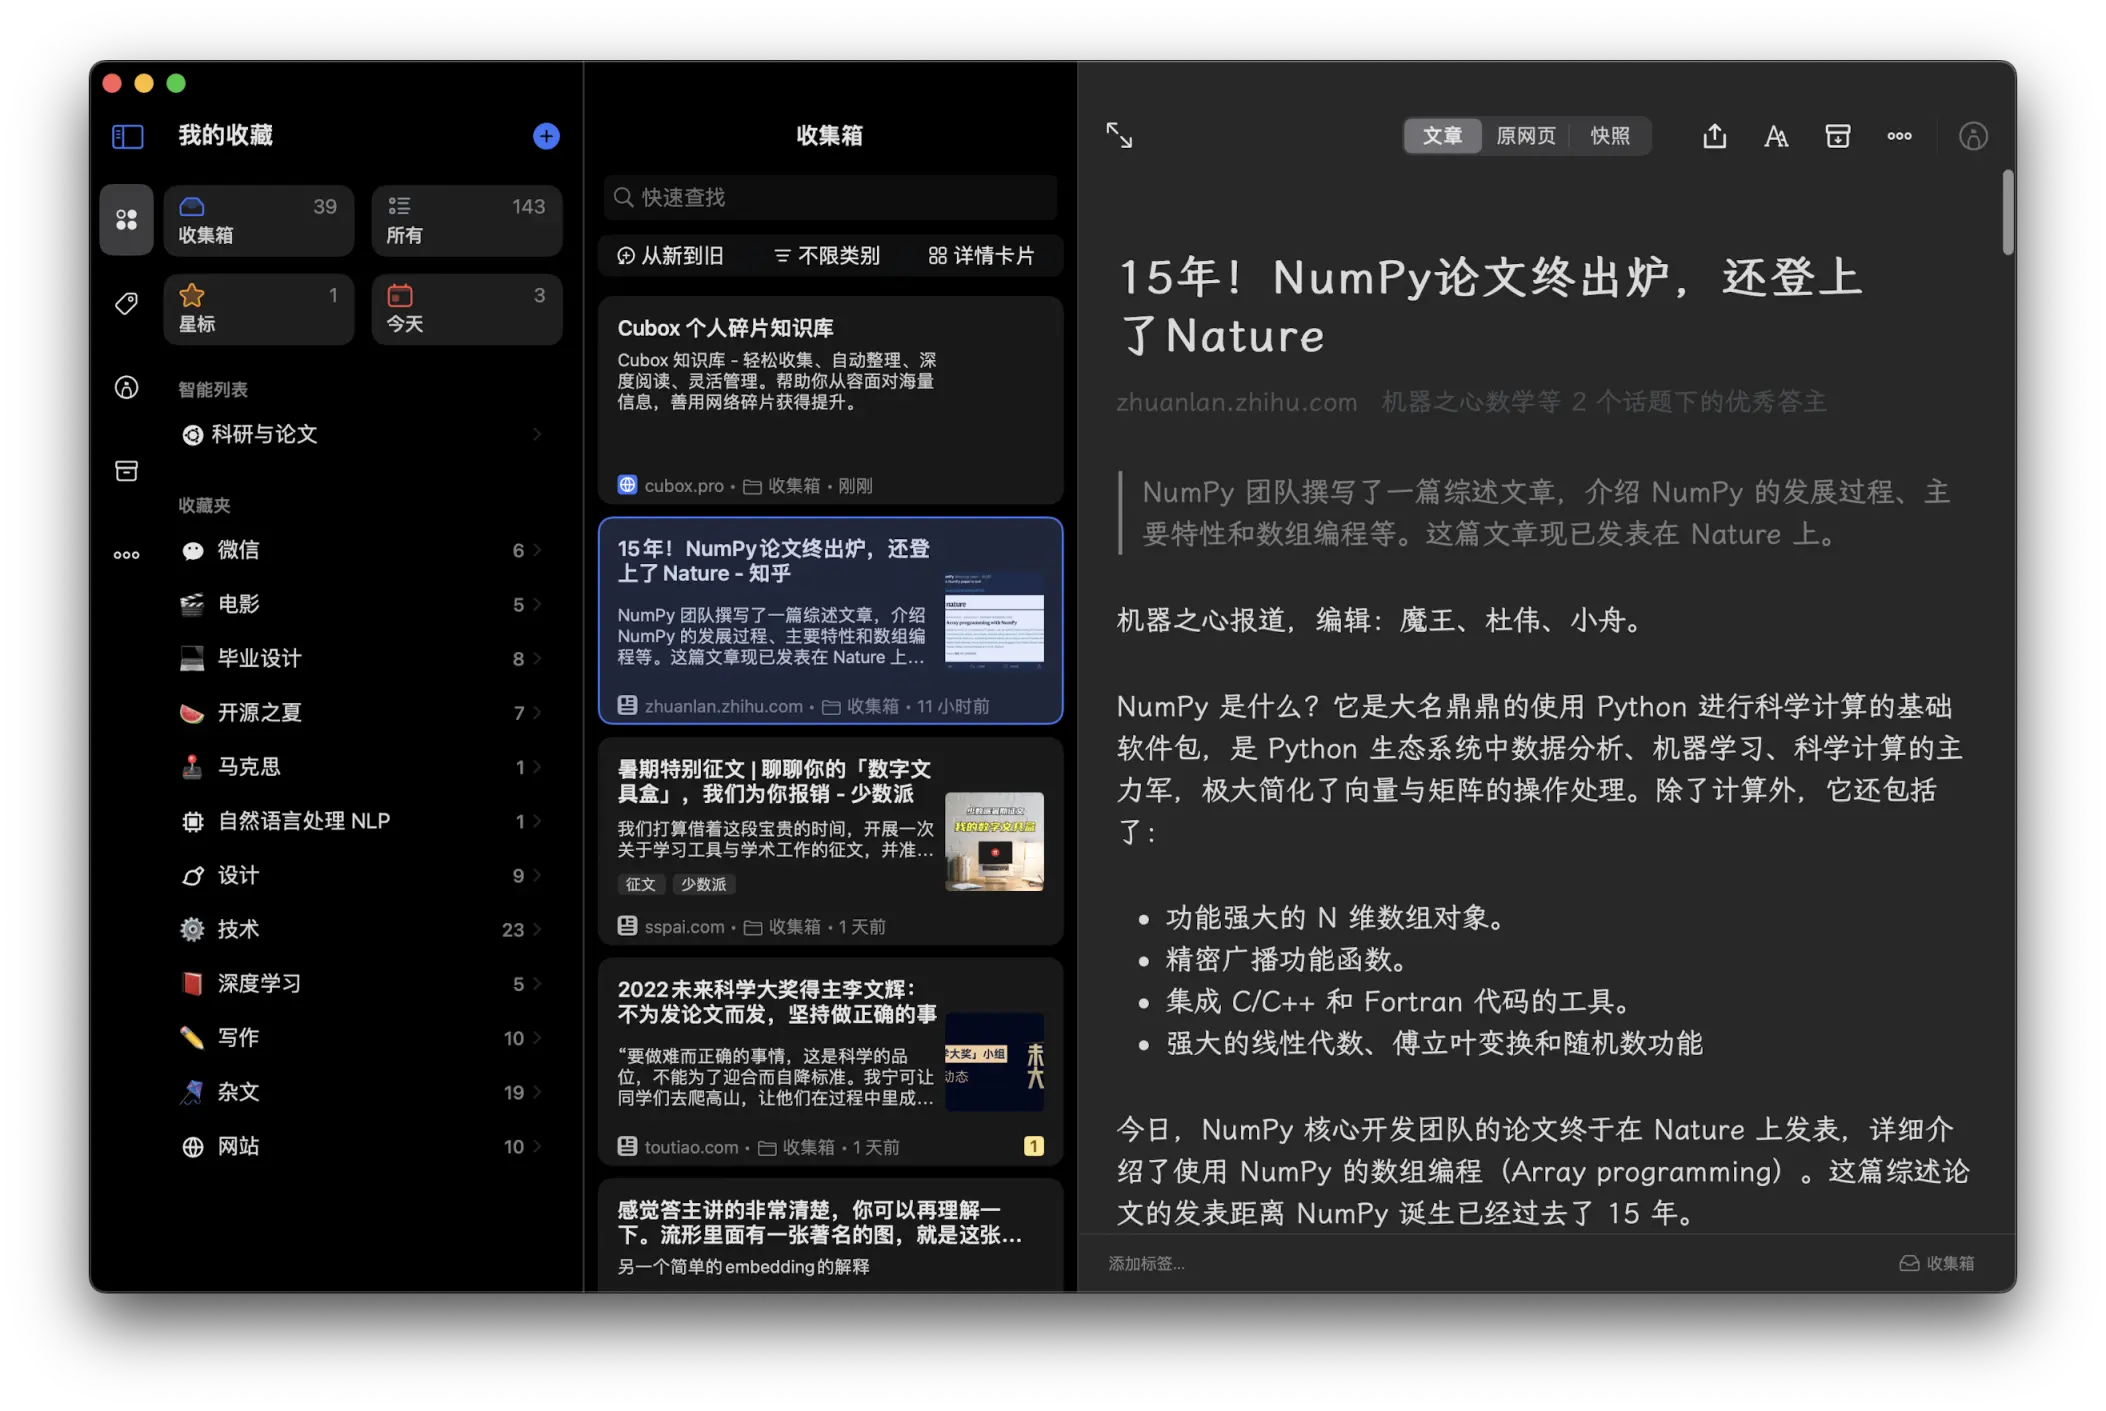This screenshot has width=2106, height=1411.
Task: Select the 深度学习 folder
Action: click(362, 983)
